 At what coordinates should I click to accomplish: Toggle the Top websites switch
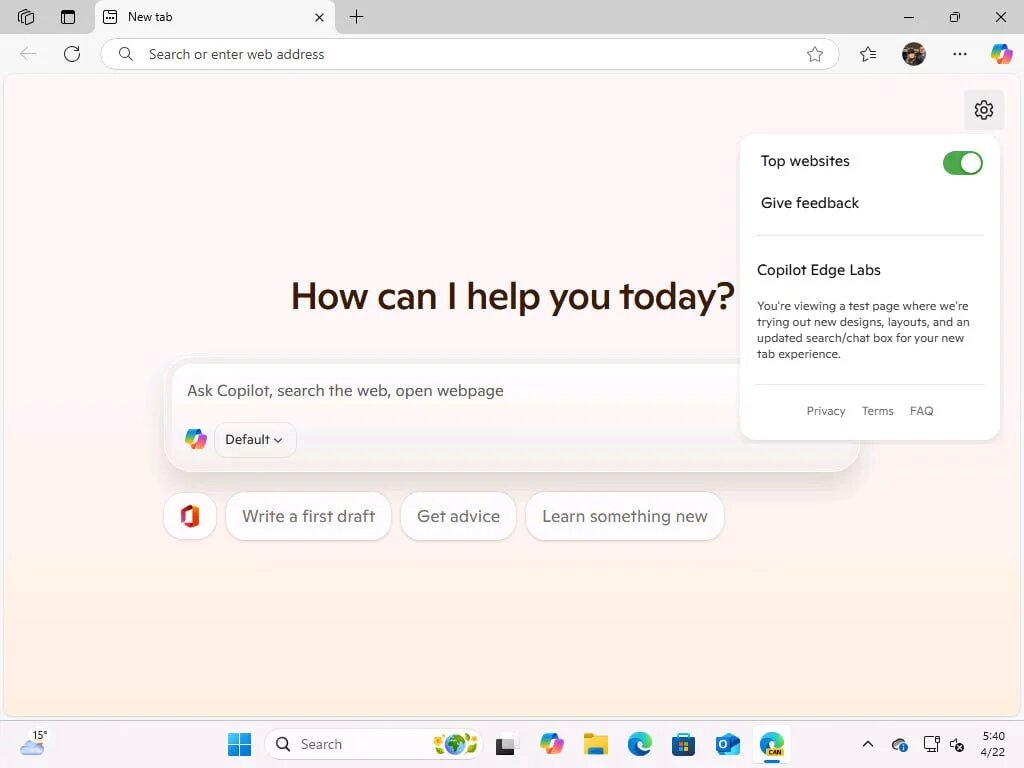pyautogui.click(x=962, y=163)
